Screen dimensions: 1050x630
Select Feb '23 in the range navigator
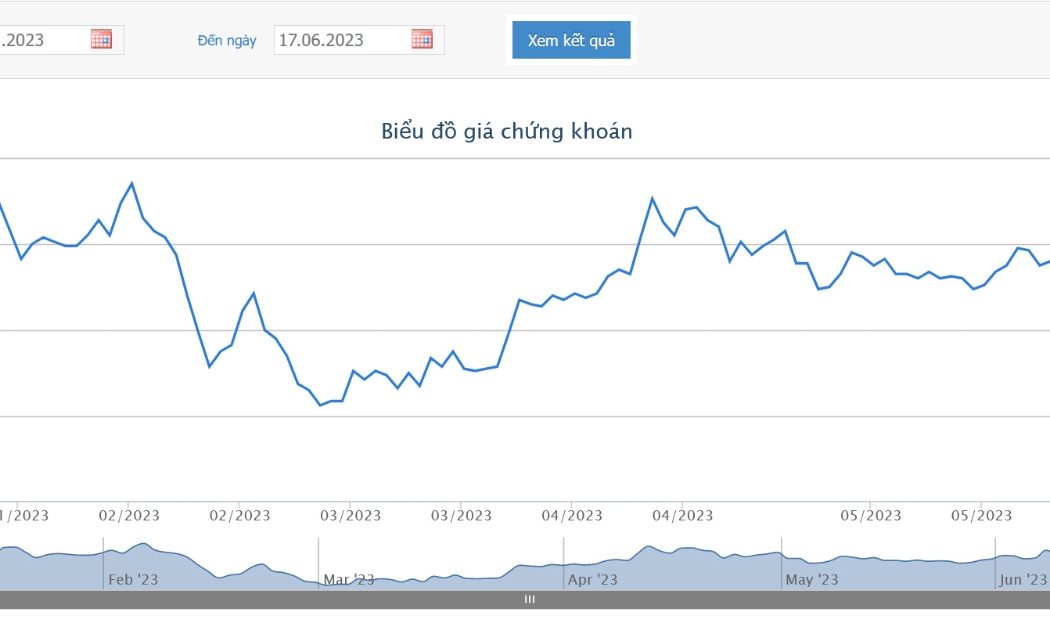tap(133, 580)
